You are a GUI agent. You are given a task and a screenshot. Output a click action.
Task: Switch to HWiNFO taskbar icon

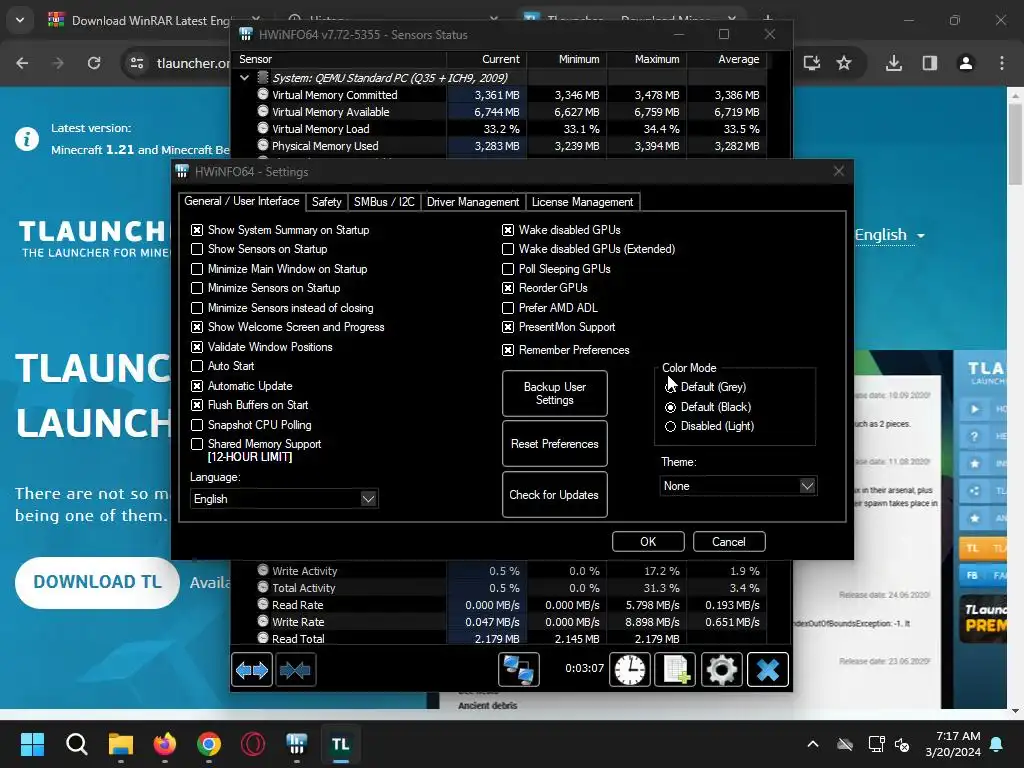[296, 744]
